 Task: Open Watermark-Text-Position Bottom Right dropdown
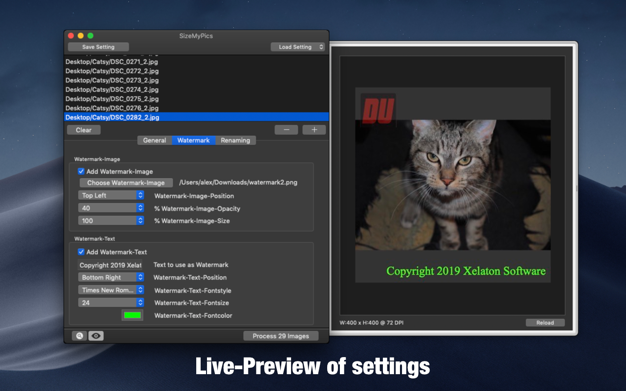[111, 277]
